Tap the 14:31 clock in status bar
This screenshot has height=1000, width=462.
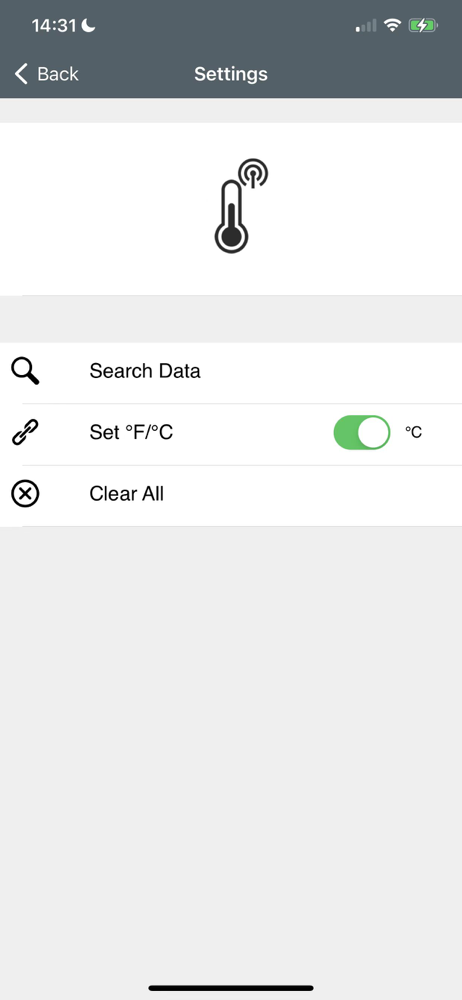(x=54, y=26)
